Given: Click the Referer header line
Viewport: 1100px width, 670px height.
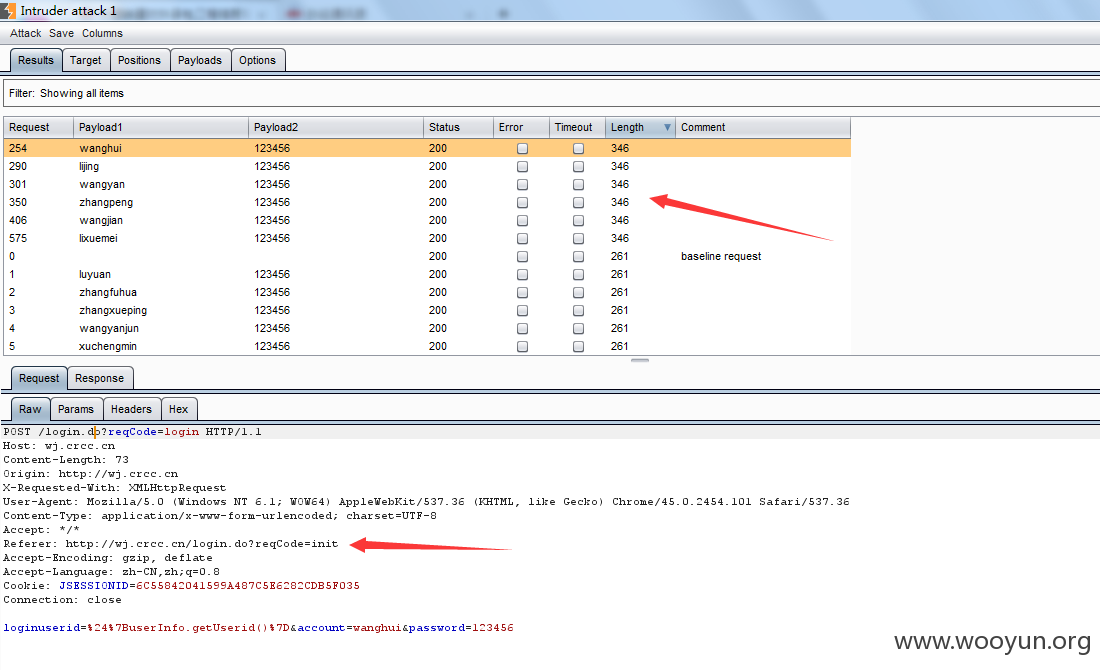Looking at the screenshot, I should [x=170, y=544].
